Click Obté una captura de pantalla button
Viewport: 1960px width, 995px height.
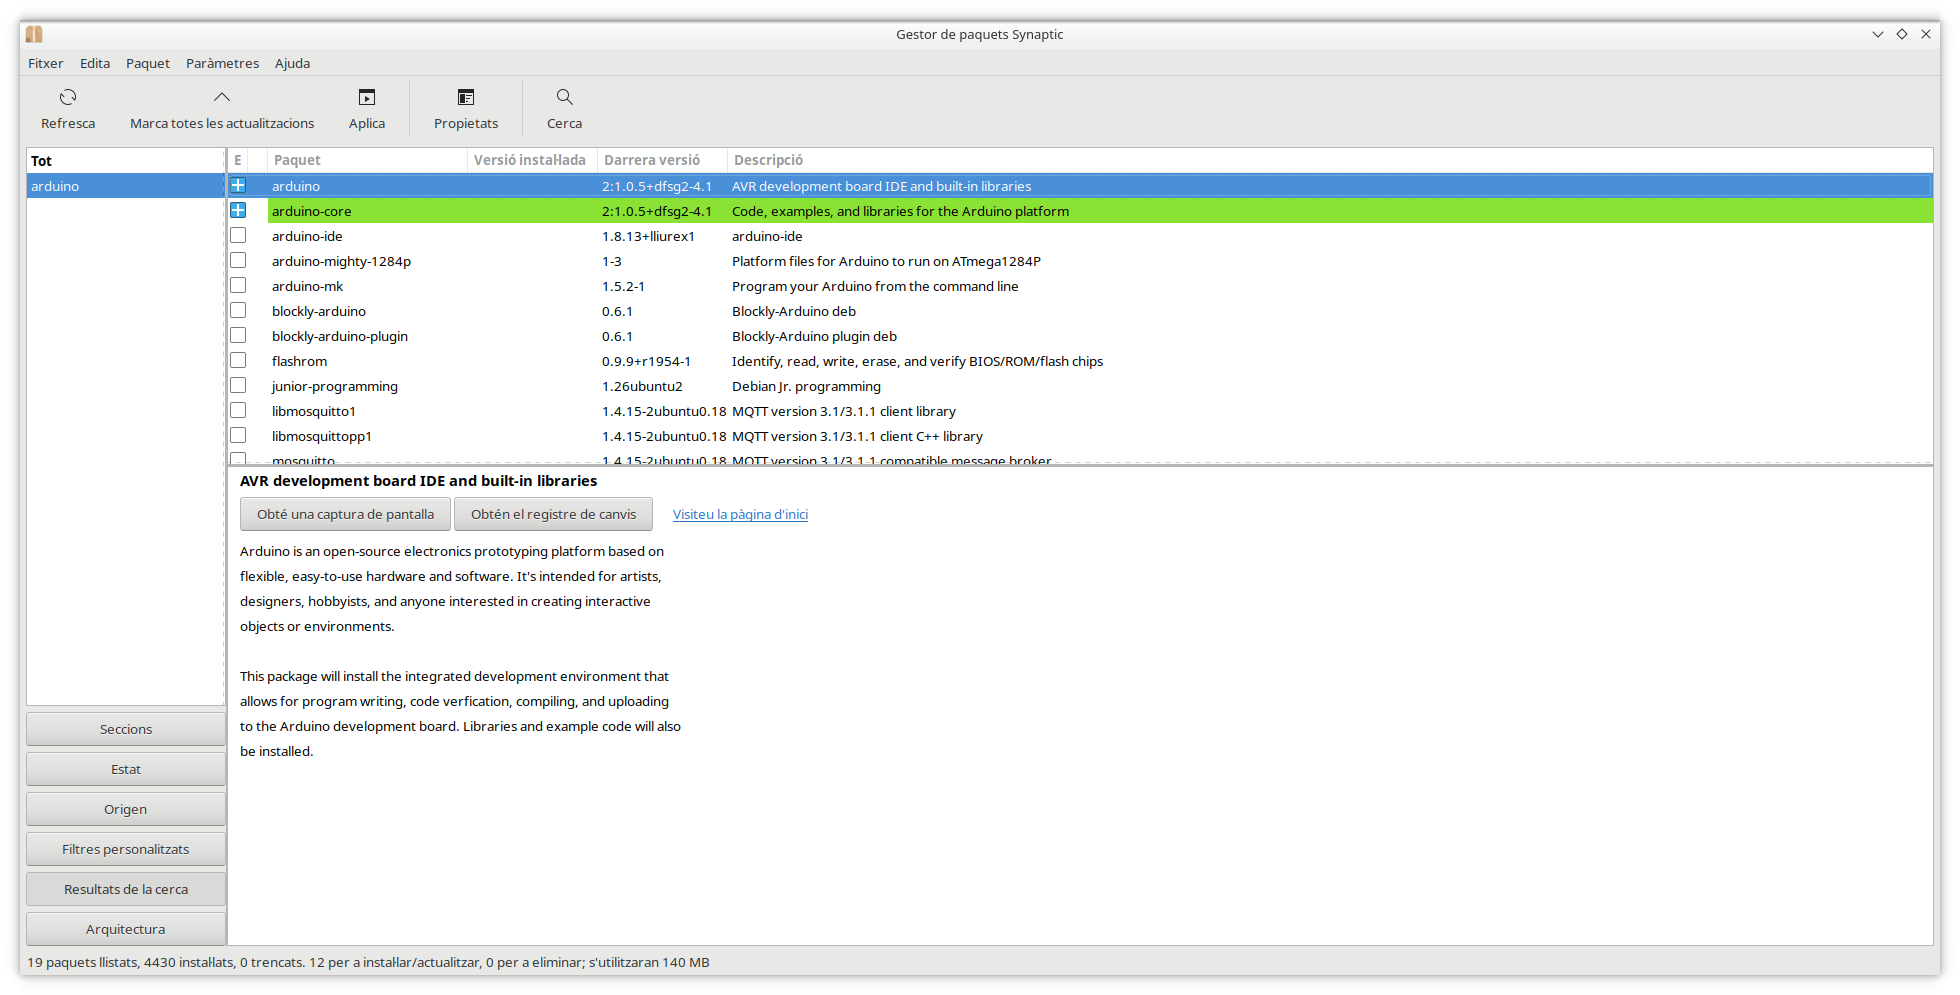click(x=345, y=514)
